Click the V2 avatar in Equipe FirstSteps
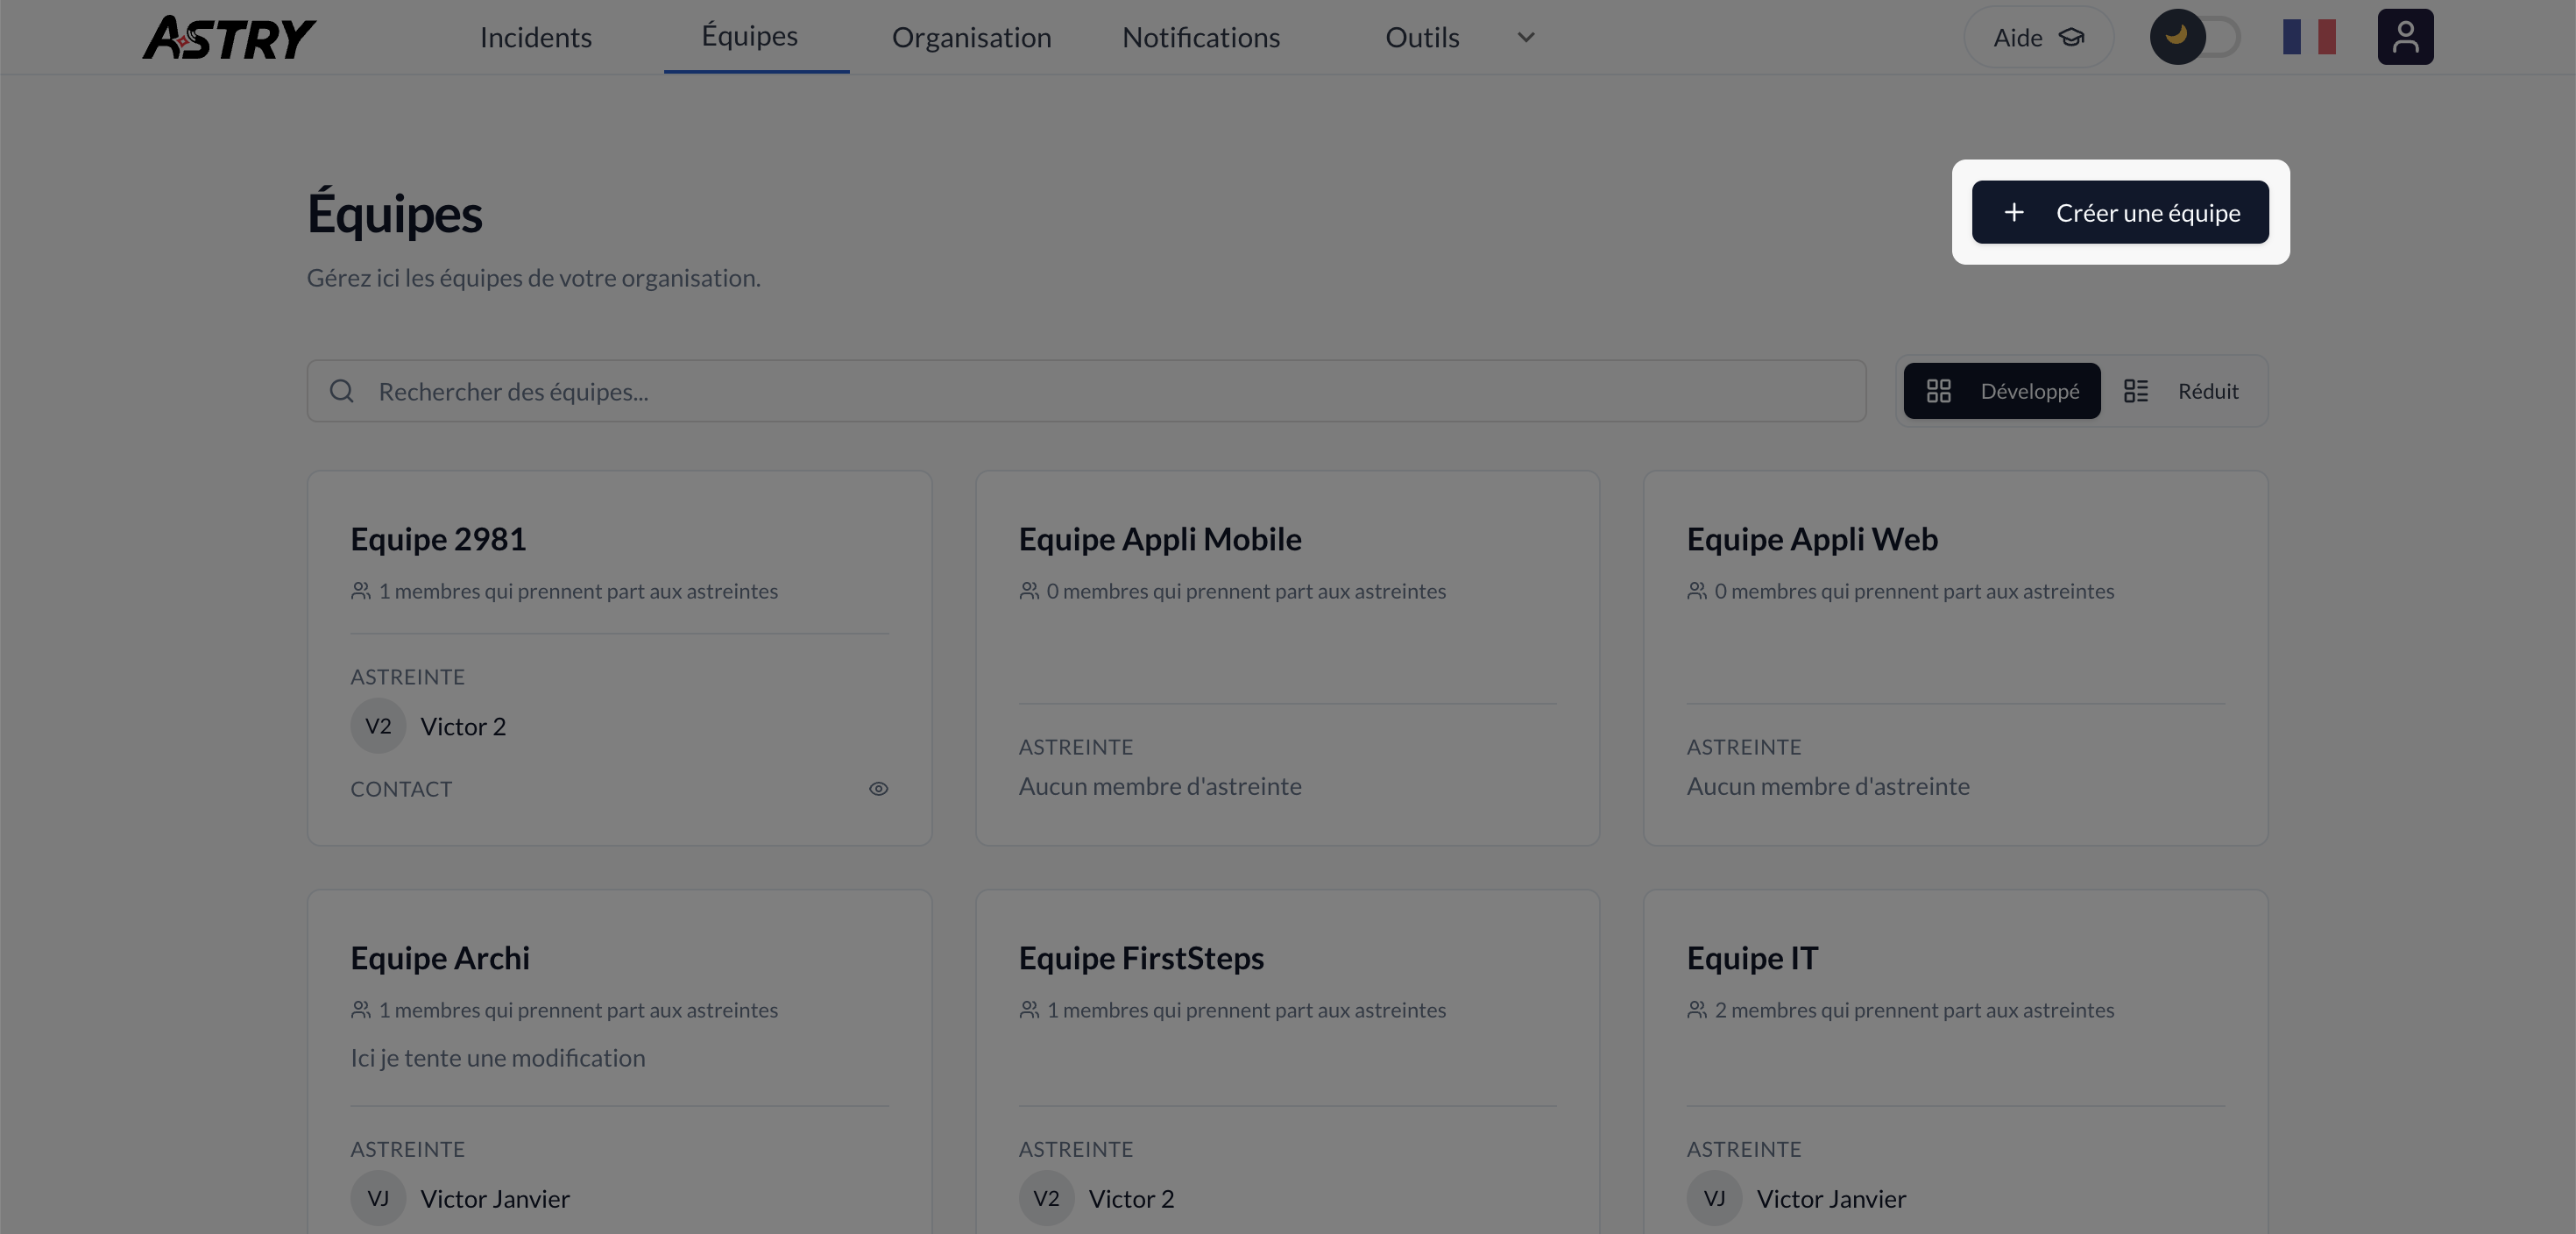Viewport: 2576px width, 1234px height. [x=1046, y=1197]
